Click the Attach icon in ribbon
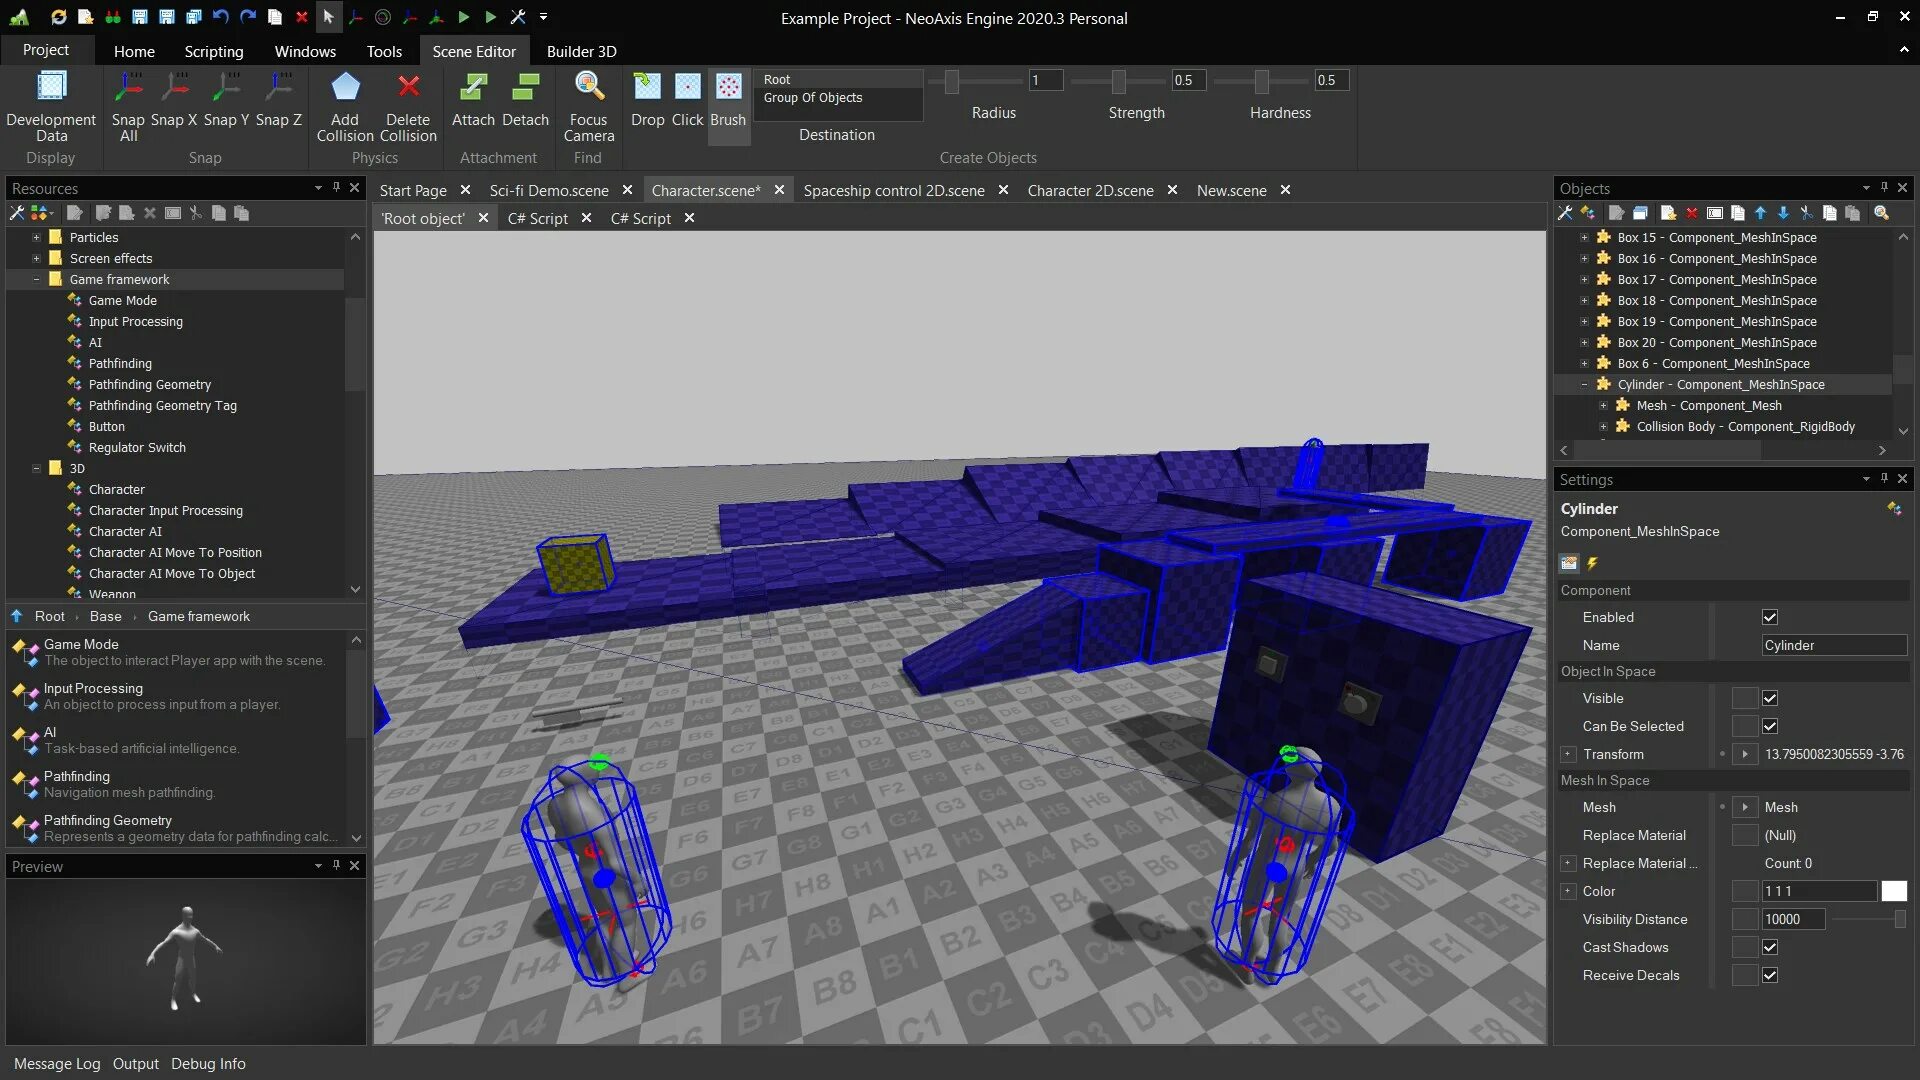The height and width of the screenshot is (1080, 1920). (473, 88)
